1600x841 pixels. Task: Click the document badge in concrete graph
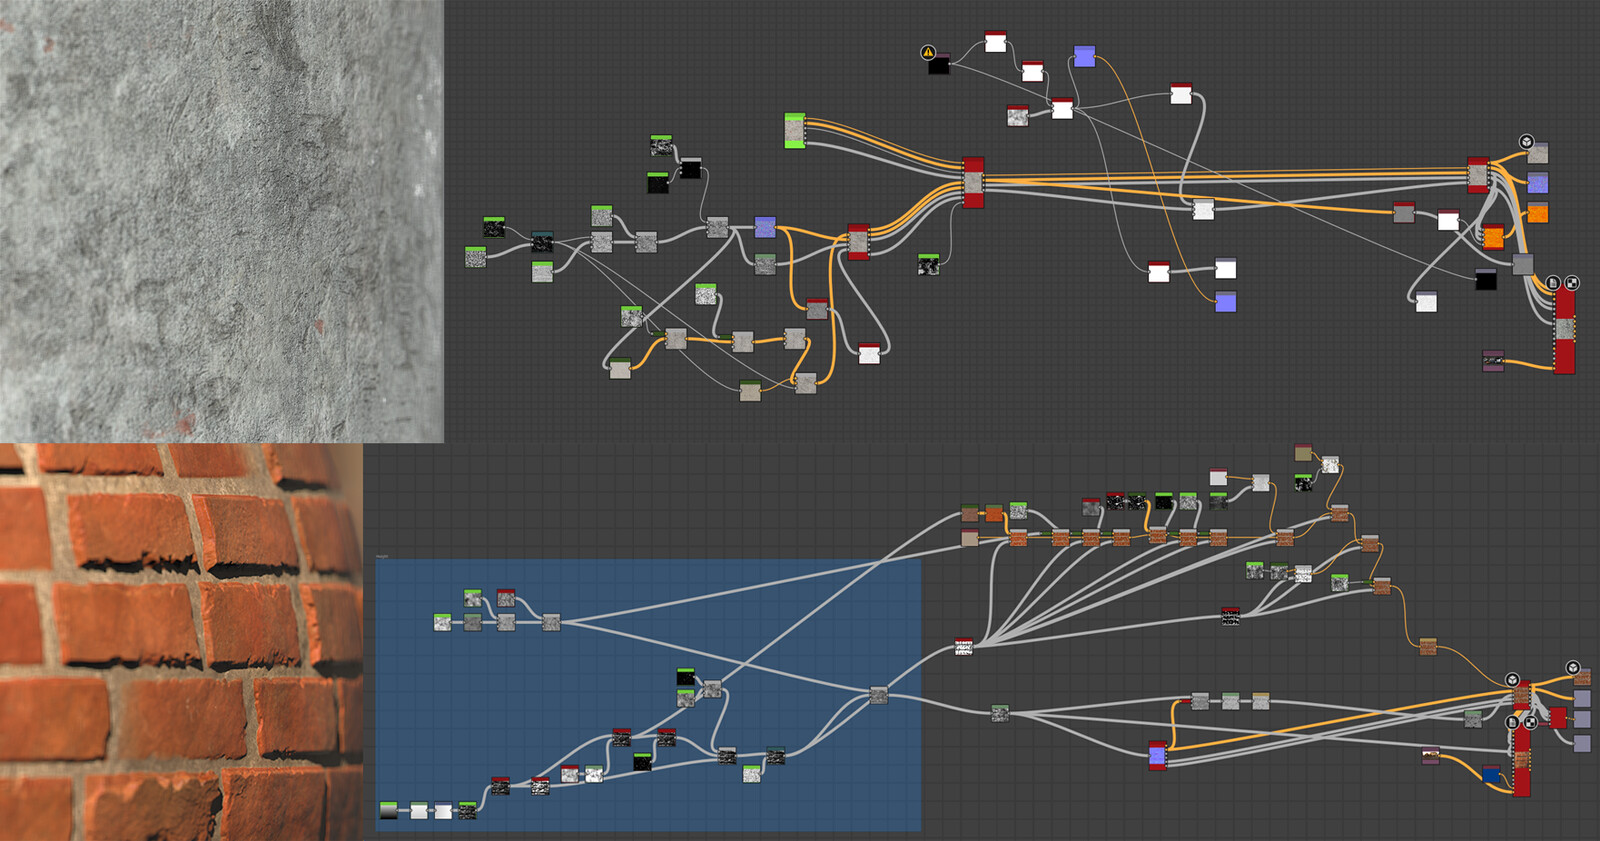coord(1553,283)
